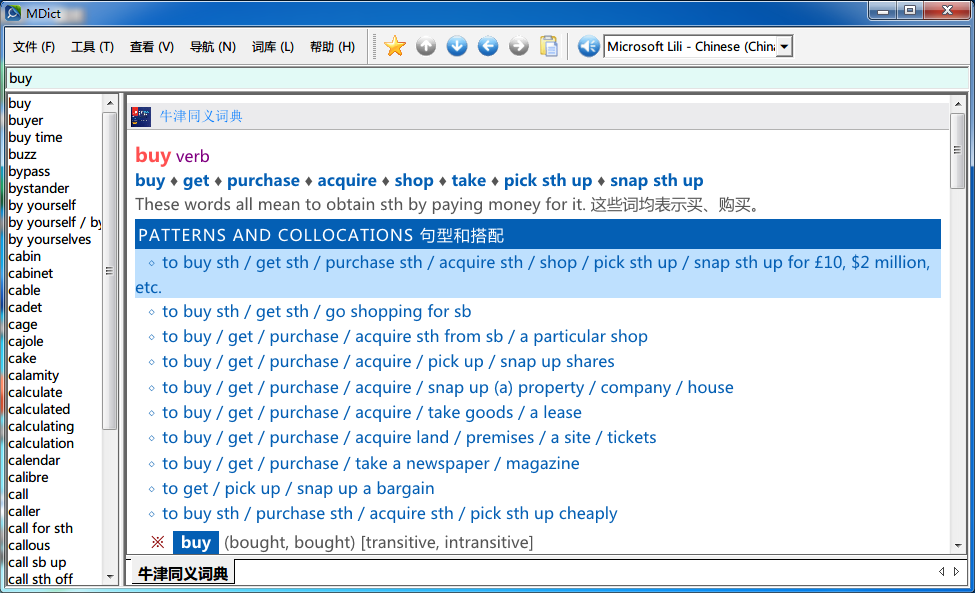This screenshot has width=975, height=593.
Task: Click the blue 'buy' entry label
Action: (x=196, y=542)
